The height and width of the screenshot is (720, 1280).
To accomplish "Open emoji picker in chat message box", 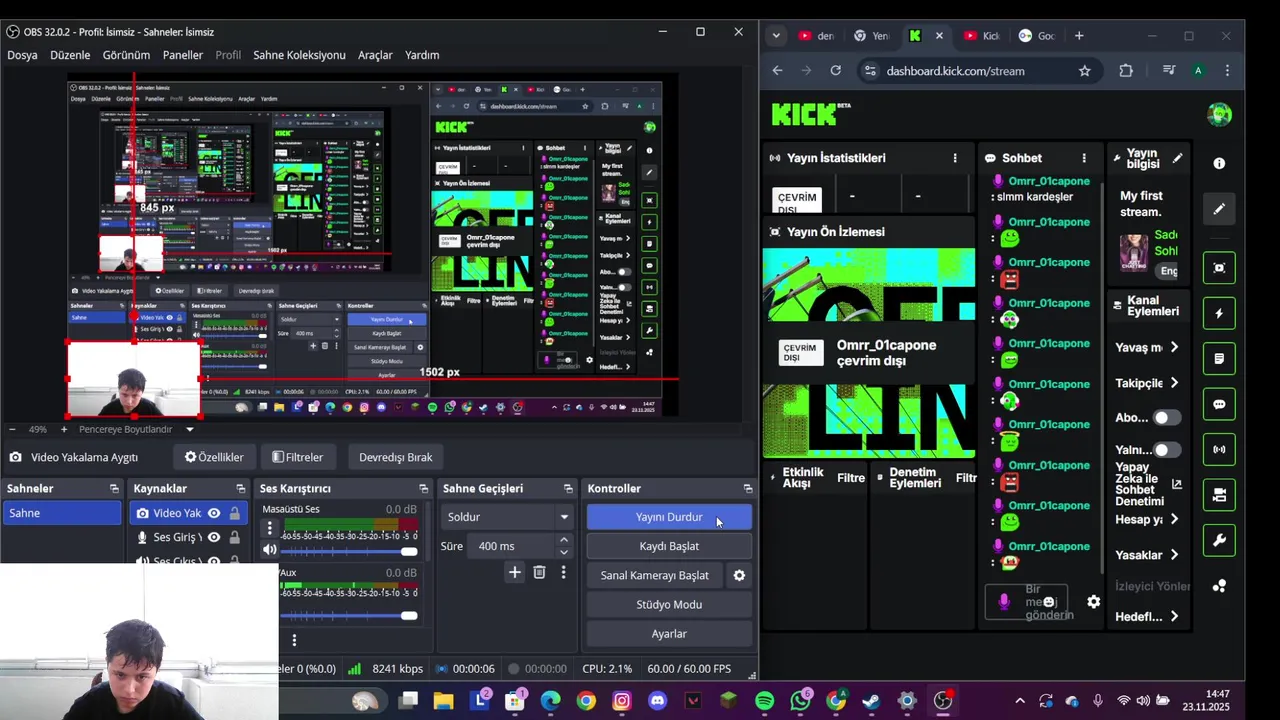I will pyautogui.click(x=1049, y=602).
